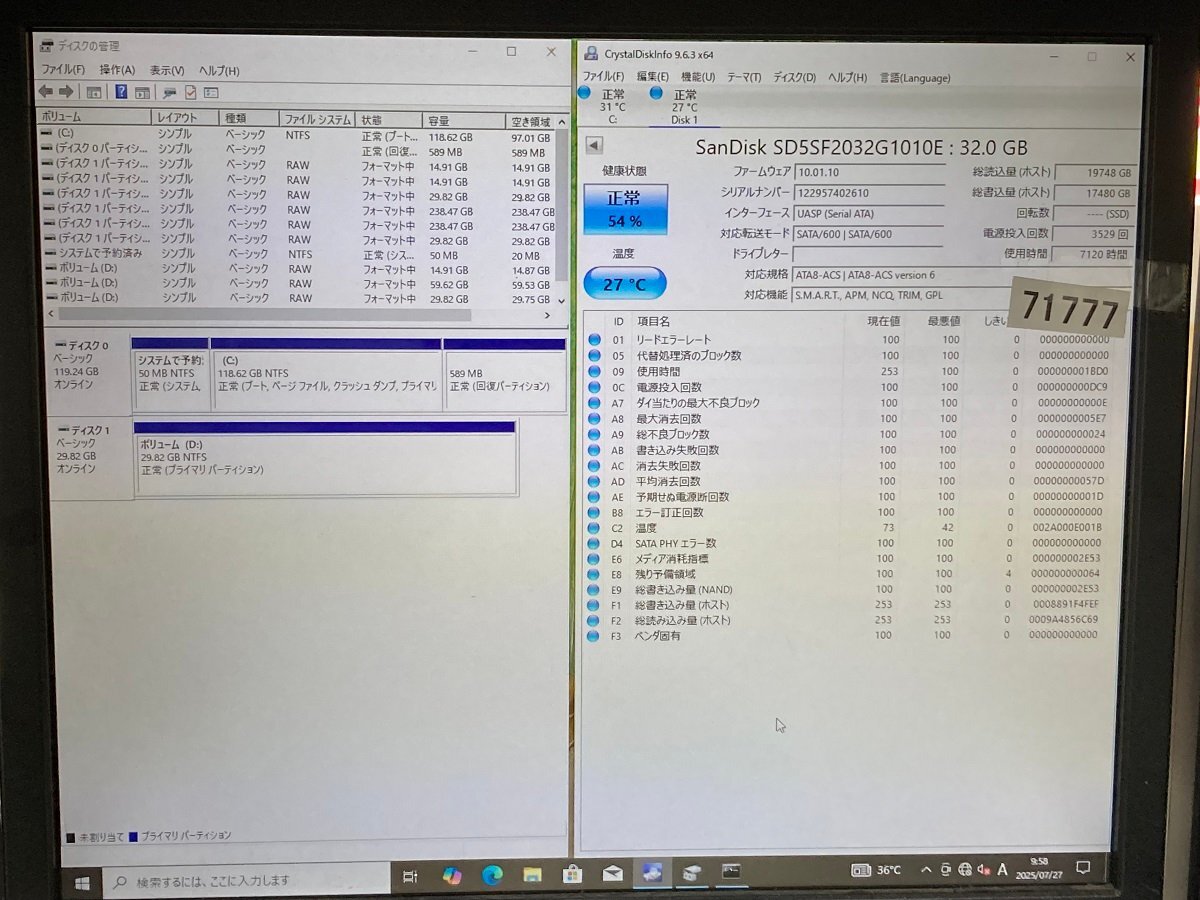Image resolution: width=1200 pixels, height=900 pixels.
Task: Click the serial number field 122957402610
Action: [868, 192]
